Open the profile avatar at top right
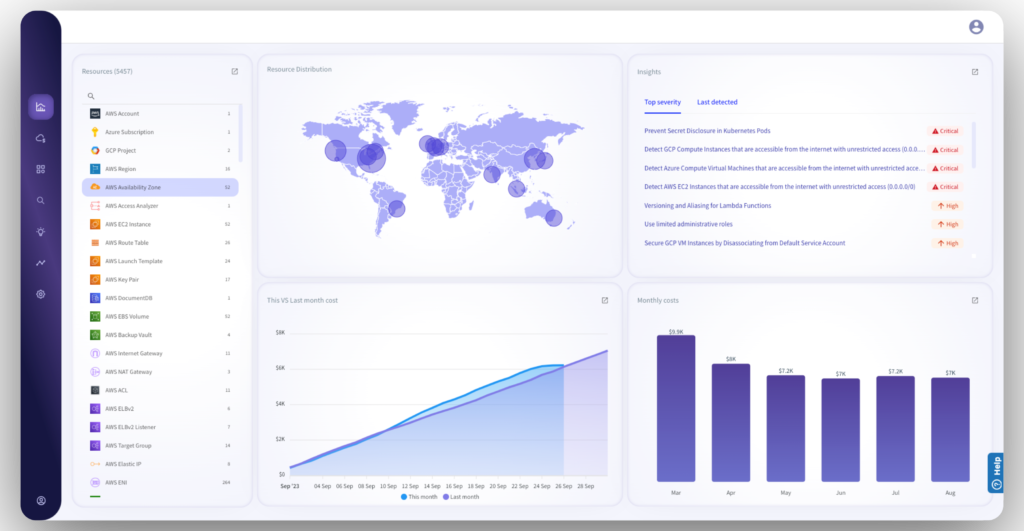Screen dimensions: 1024x531 (x=976, y=27)
